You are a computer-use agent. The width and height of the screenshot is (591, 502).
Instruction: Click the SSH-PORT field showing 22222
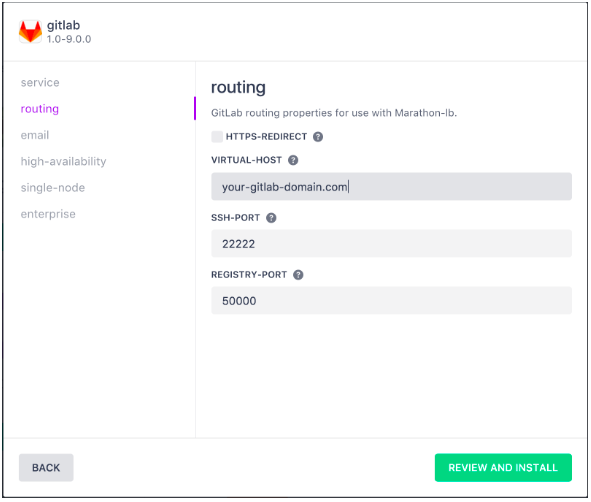(391, 243)
